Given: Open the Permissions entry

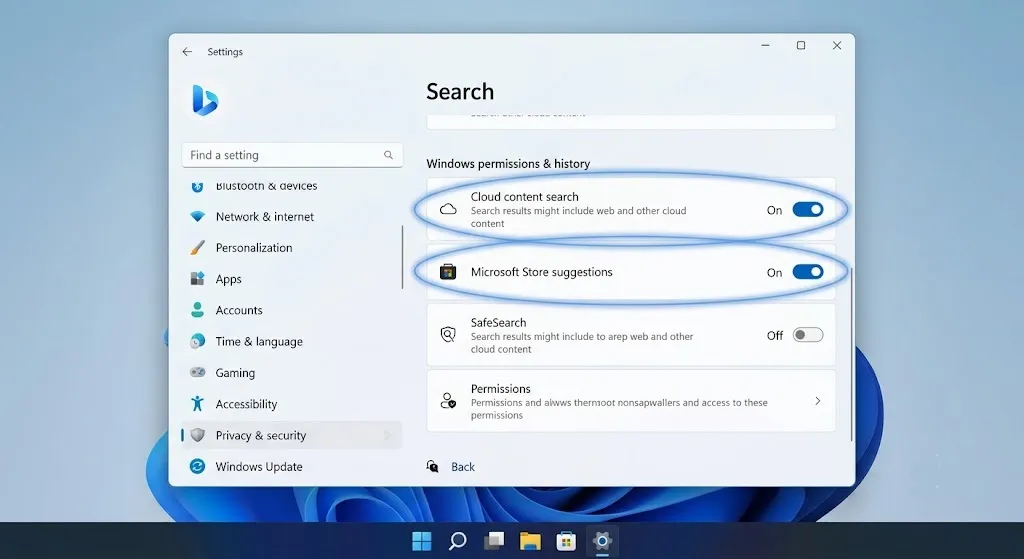Looking at the screenshot, I should [631, 401].
